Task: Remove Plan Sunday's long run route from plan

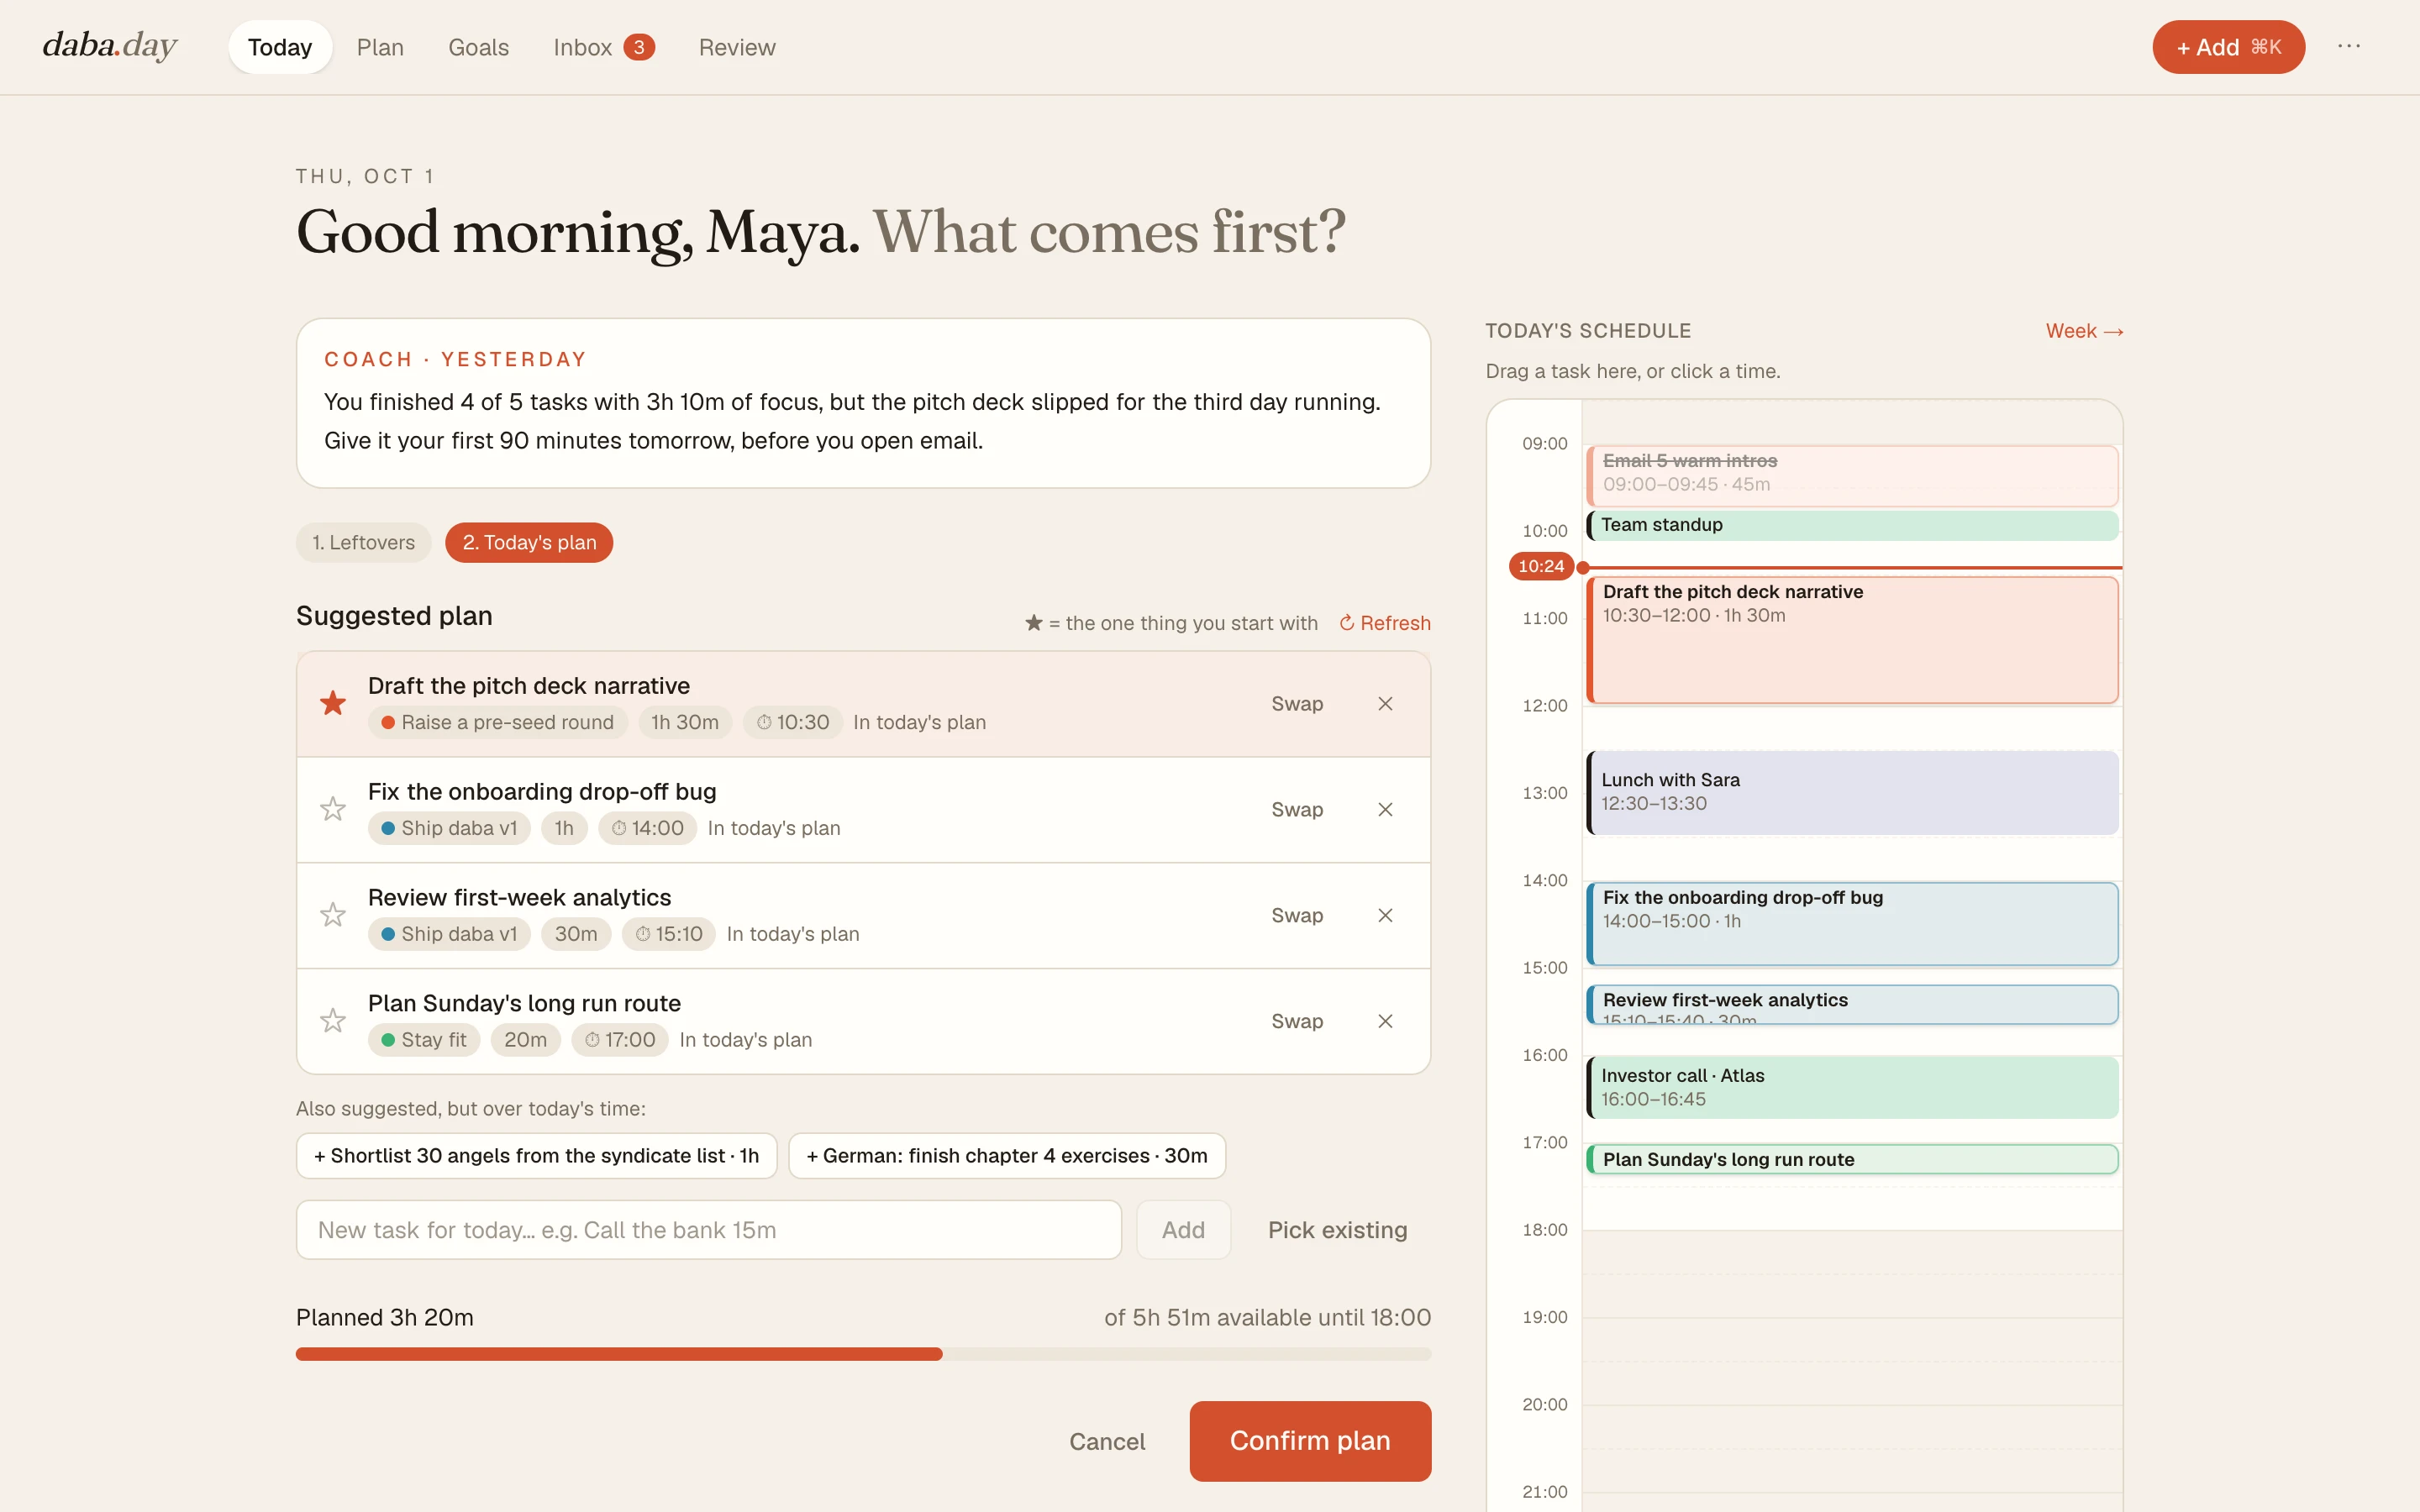Action: 1385,1022
